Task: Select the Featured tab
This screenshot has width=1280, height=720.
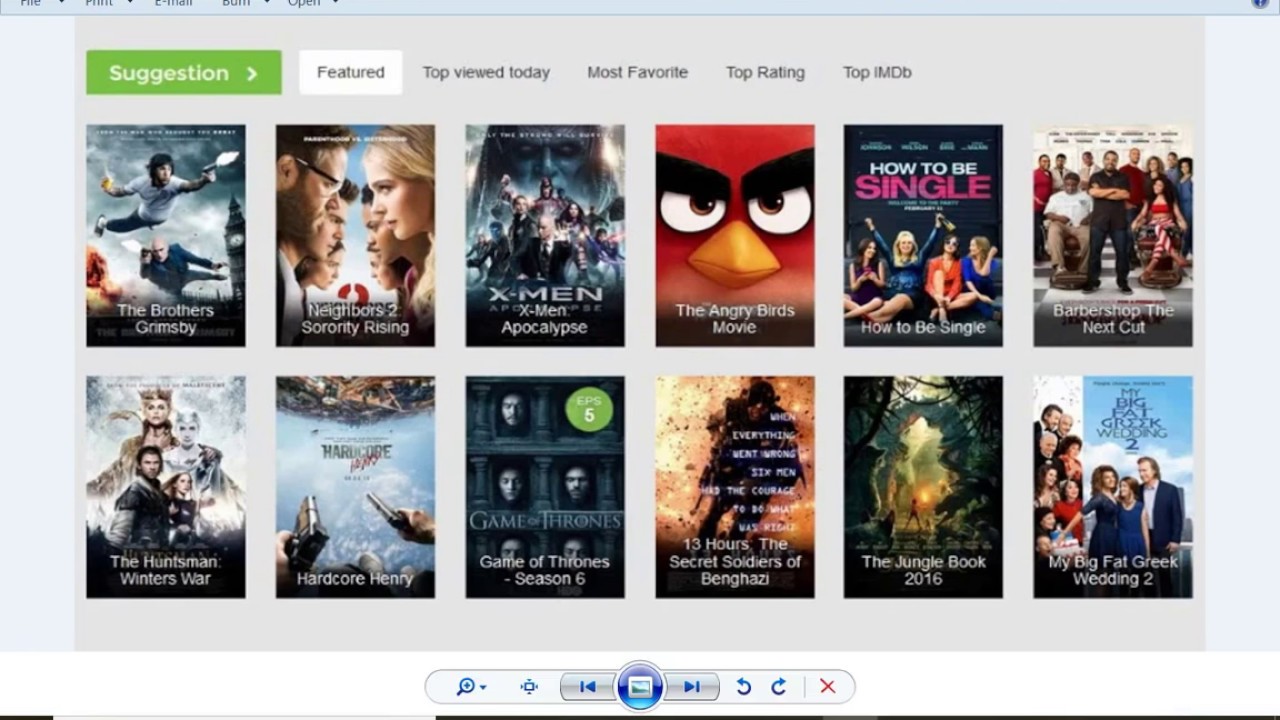Action: pos(350,72)
